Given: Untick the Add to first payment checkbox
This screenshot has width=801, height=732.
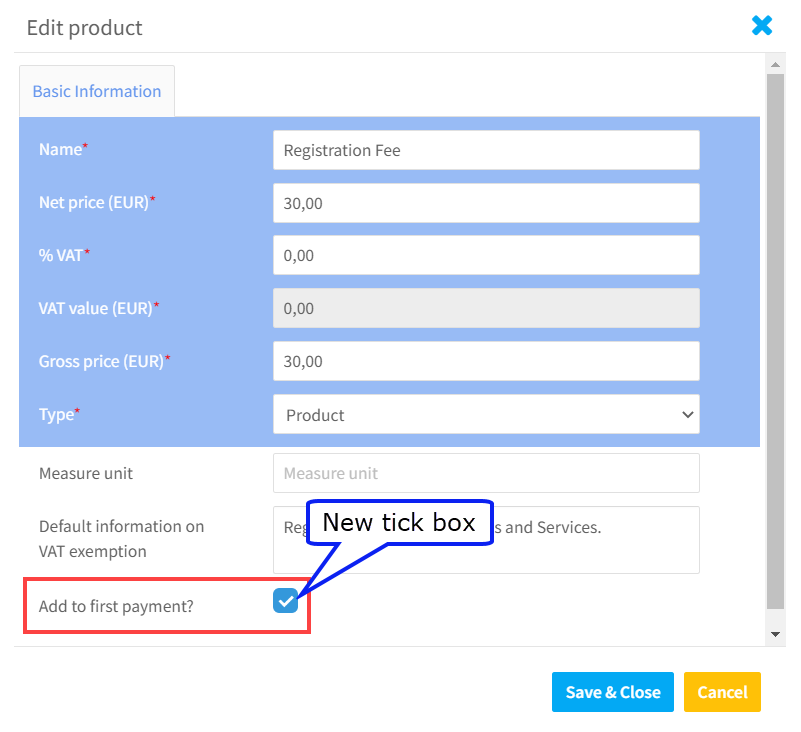Looking at the screenshot, I should [285, 600].
